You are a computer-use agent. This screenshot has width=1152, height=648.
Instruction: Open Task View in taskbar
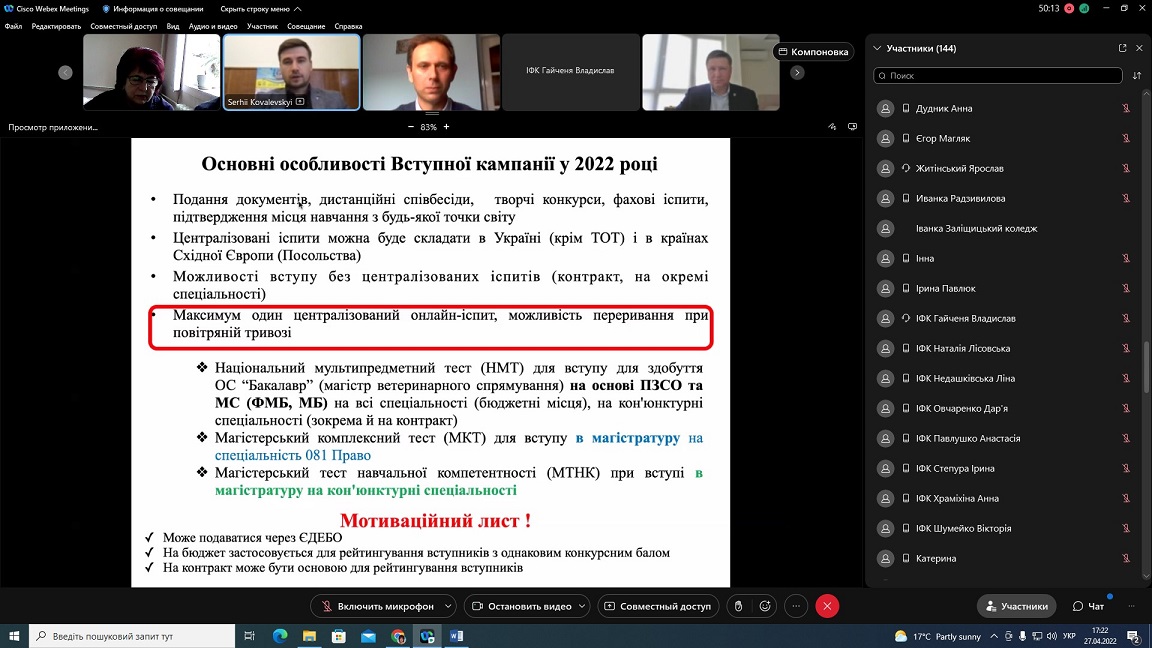[x=249, y=636]
